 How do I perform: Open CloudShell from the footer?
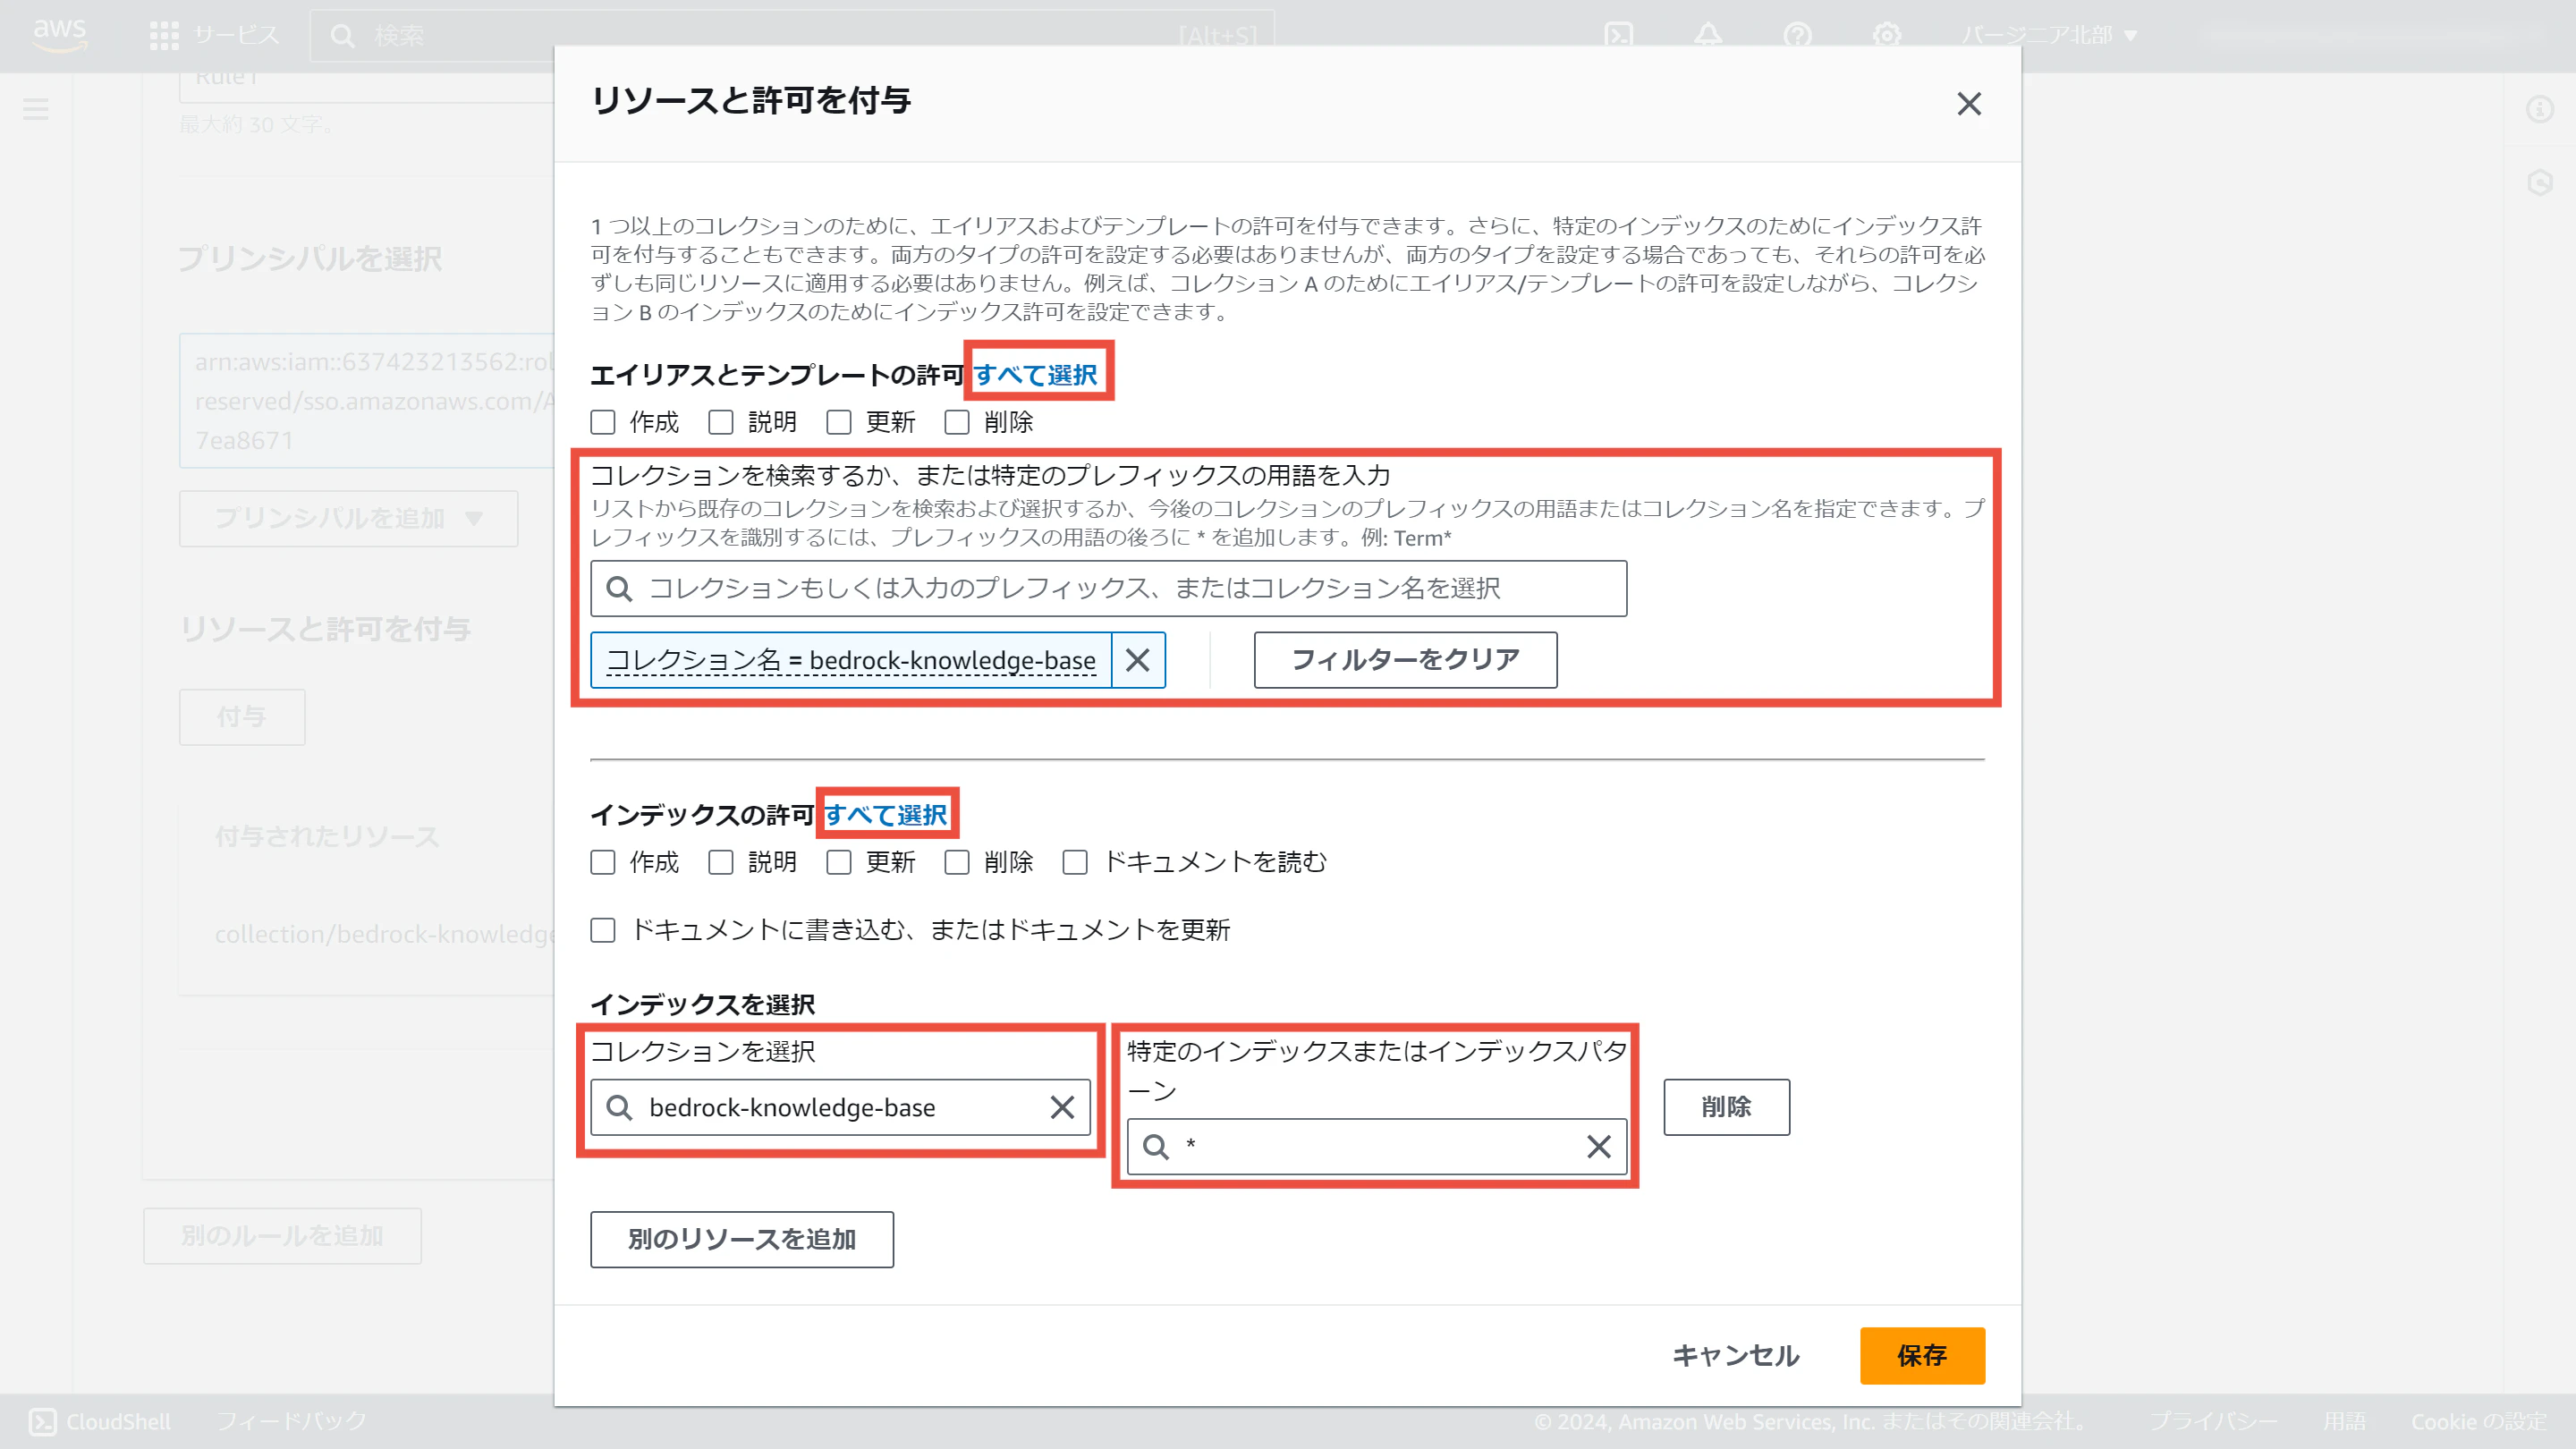(x=100, y=1421)
